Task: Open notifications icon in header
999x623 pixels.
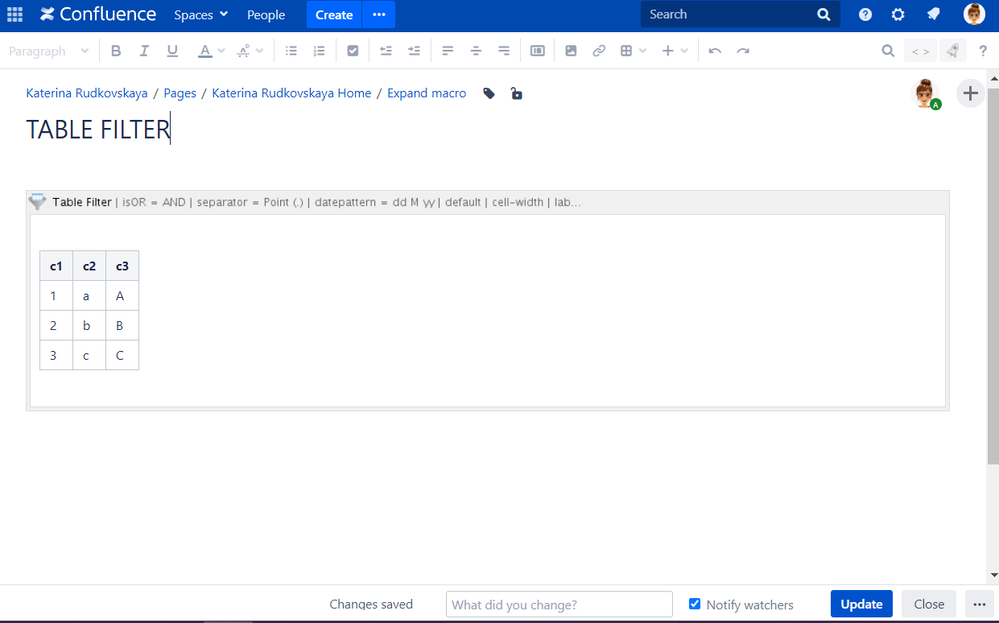Action: (x=933, y=14)
